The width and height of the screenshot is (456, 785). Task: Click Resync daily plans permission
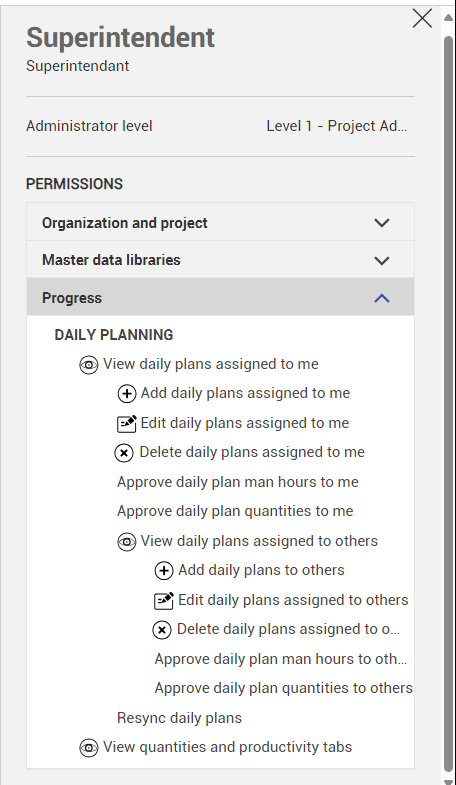click(x=179, y=718)
